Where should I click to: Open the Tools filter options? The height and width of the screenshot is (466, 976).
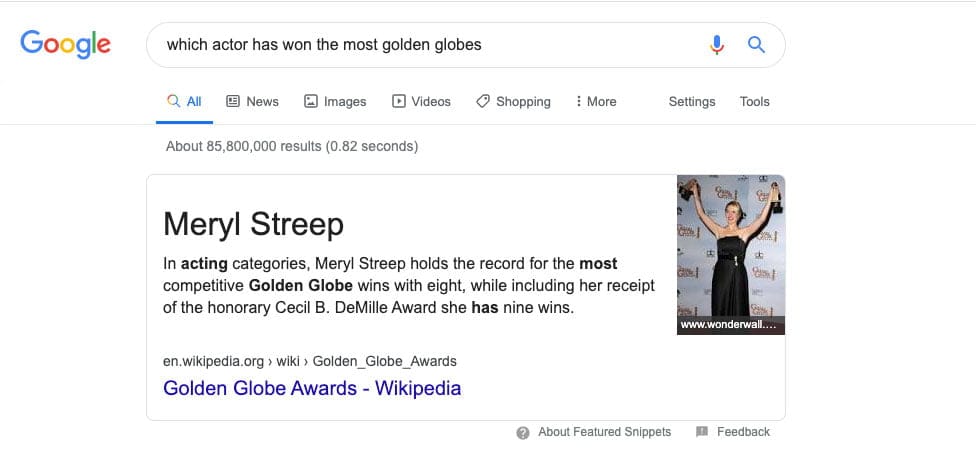tap(755, 101)
